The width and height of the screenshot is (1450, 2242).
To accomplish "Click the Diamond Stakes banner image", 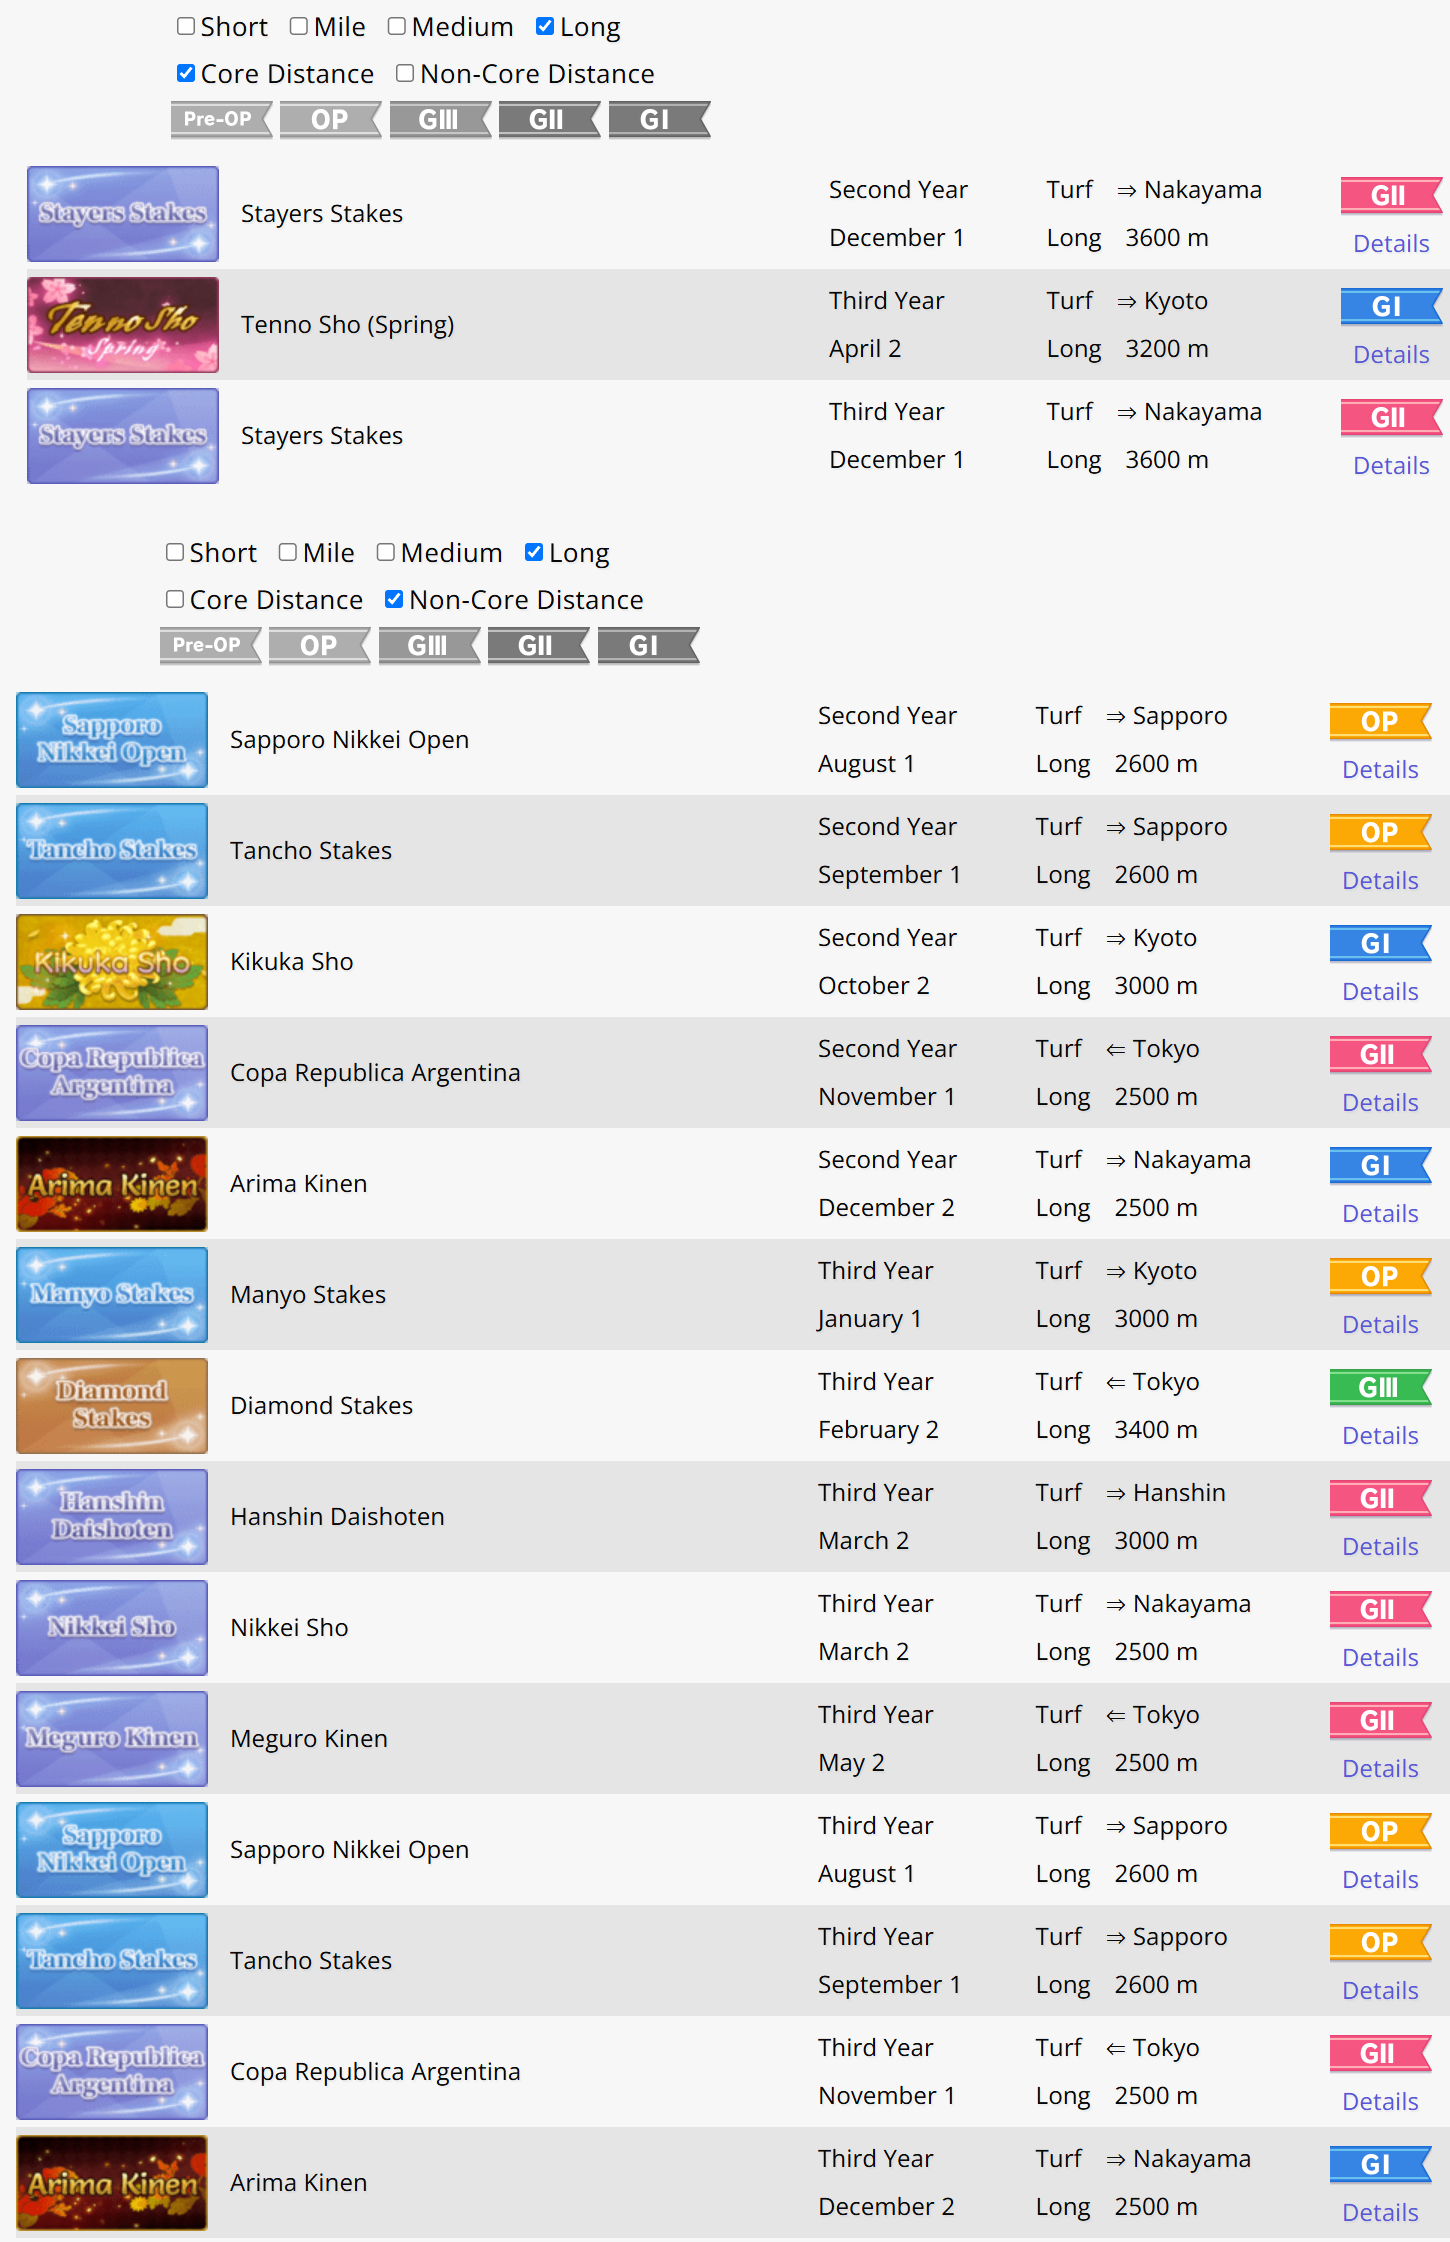I will pyautogui.click(x=112, y=1406).
